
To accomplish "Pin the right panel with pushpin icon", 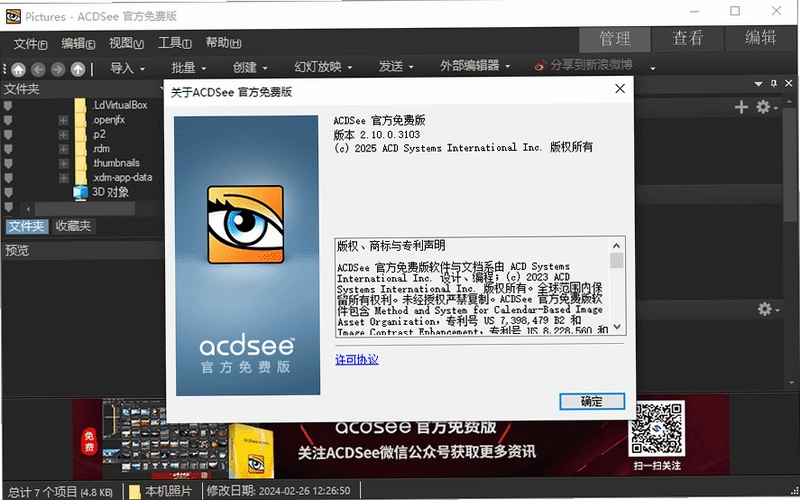I will [774, 83].
